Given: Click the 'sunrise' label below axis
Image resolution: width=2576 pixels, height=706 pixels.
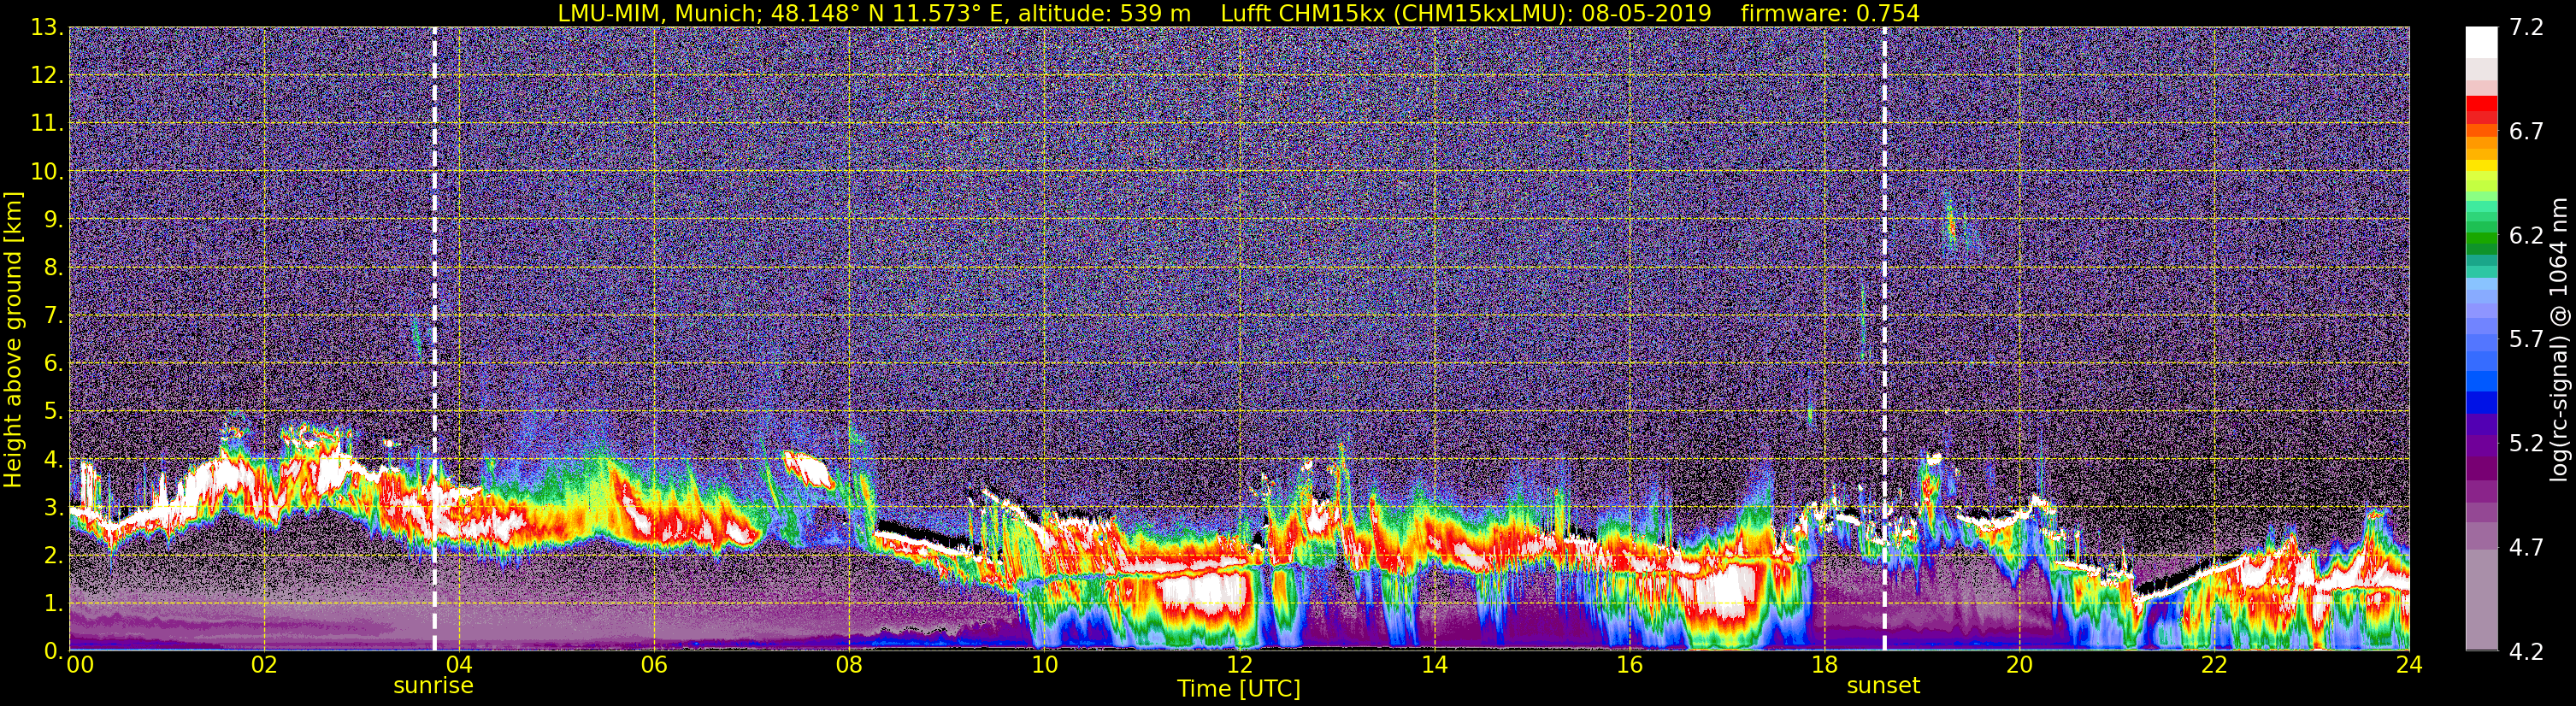Looking at the screenshot, I should coord(433,686).
